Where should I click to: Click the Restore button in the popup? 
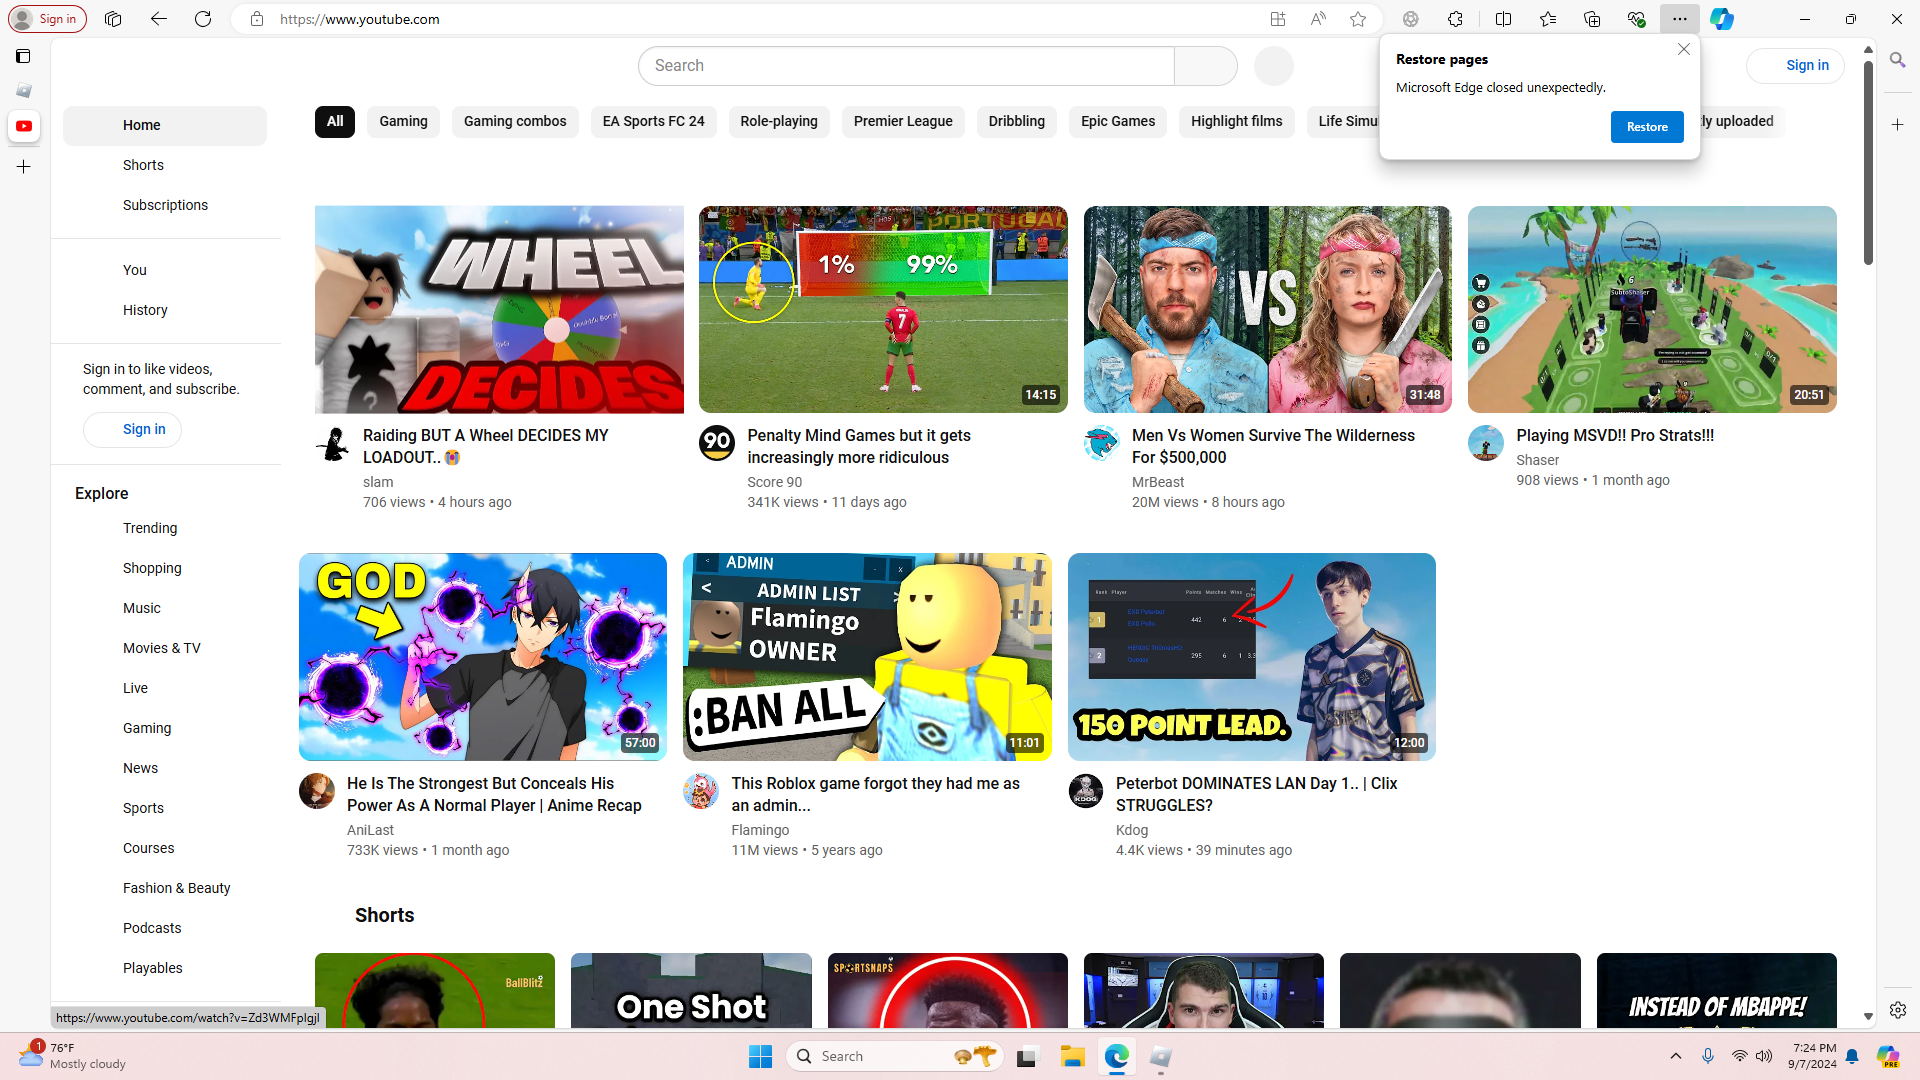1646,127
